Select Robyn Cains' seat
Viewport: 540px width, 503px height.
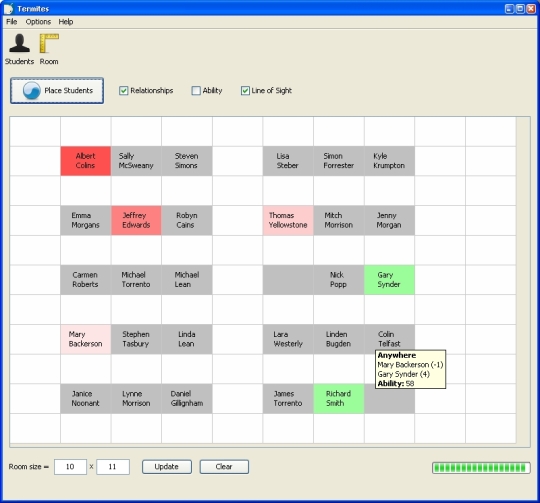click(x=187, y=220)
